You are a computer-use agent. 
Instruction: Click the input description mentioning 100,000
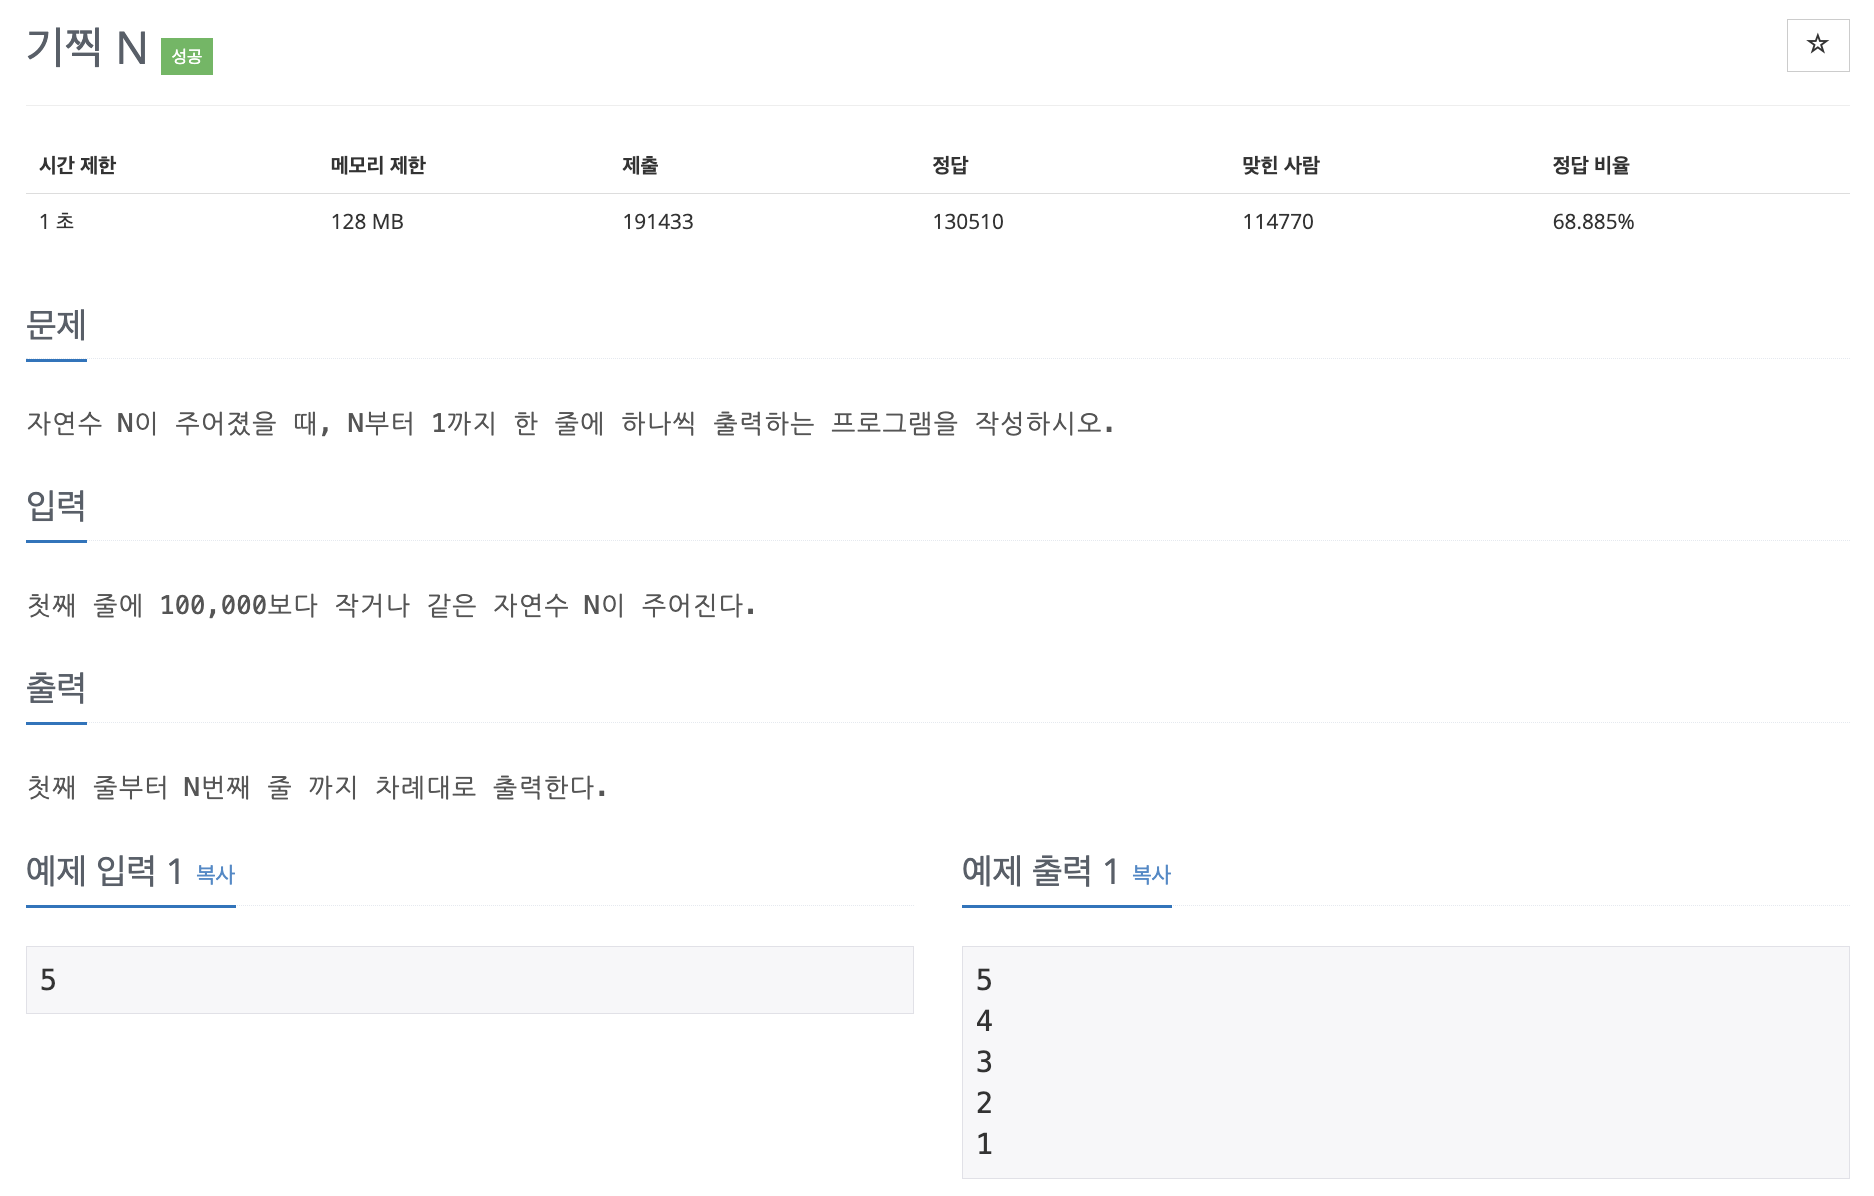click(391, 605)
